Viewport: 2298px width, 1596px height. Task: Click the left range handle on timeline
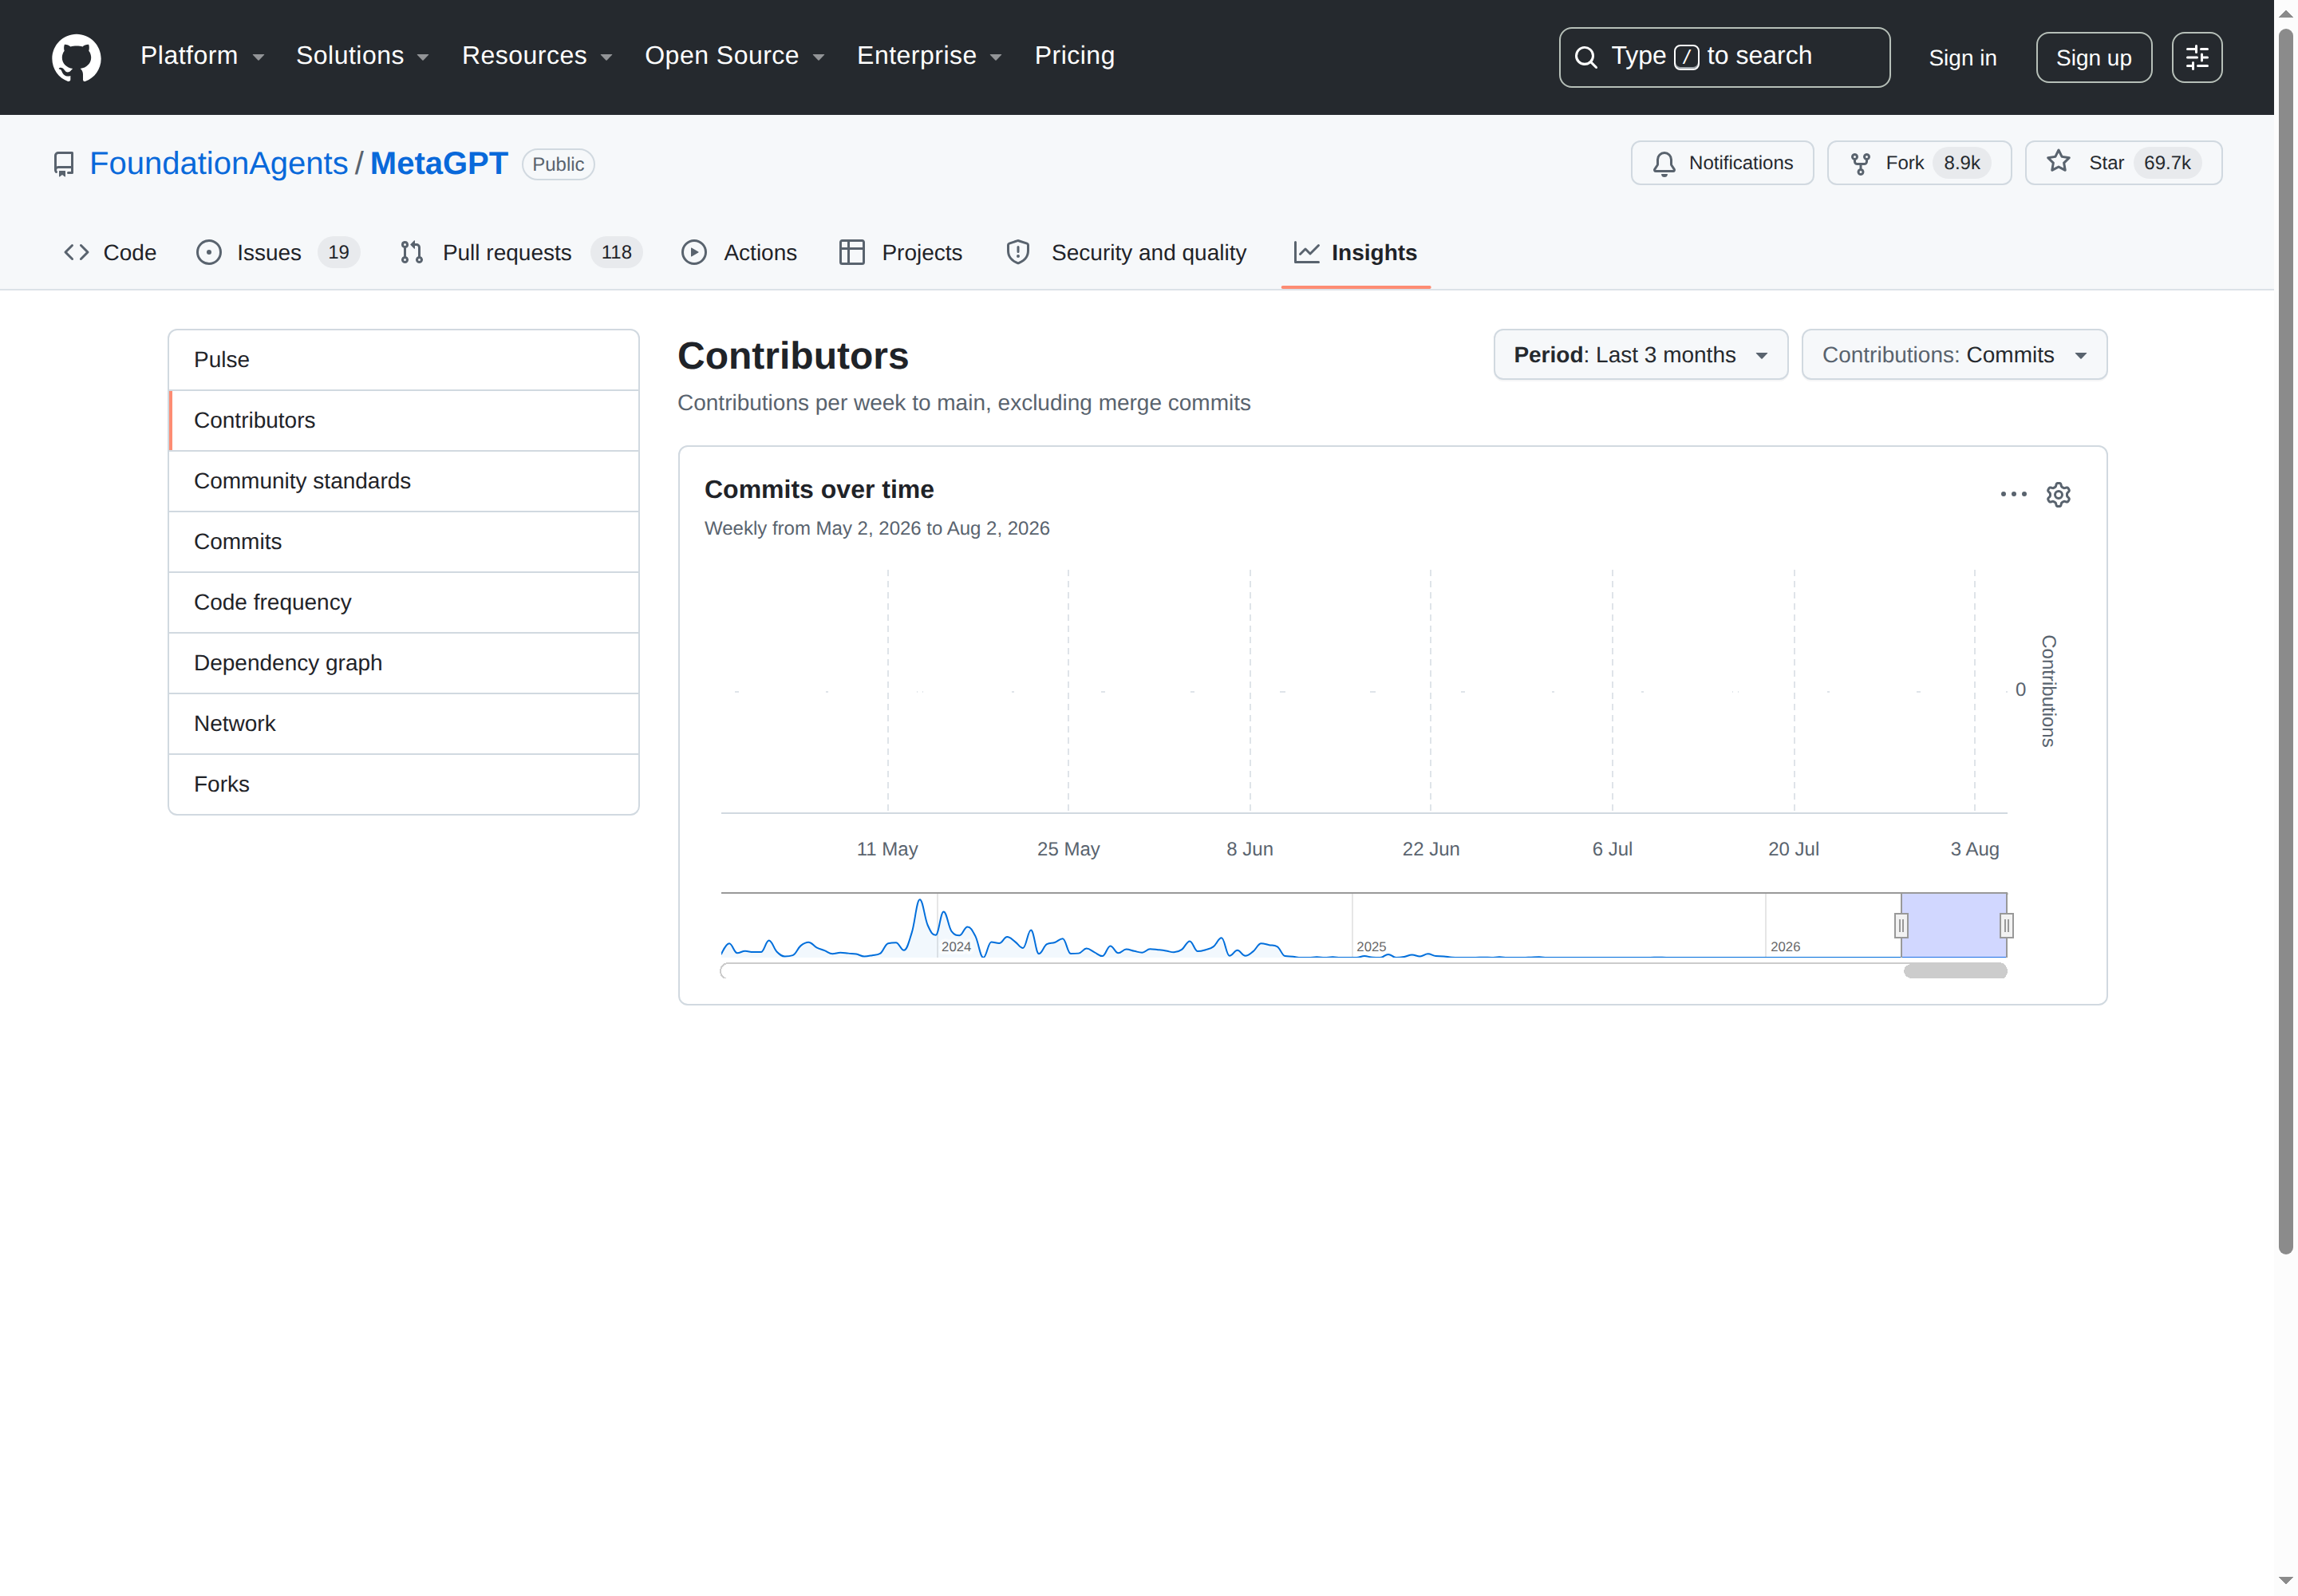(1900, 926)
